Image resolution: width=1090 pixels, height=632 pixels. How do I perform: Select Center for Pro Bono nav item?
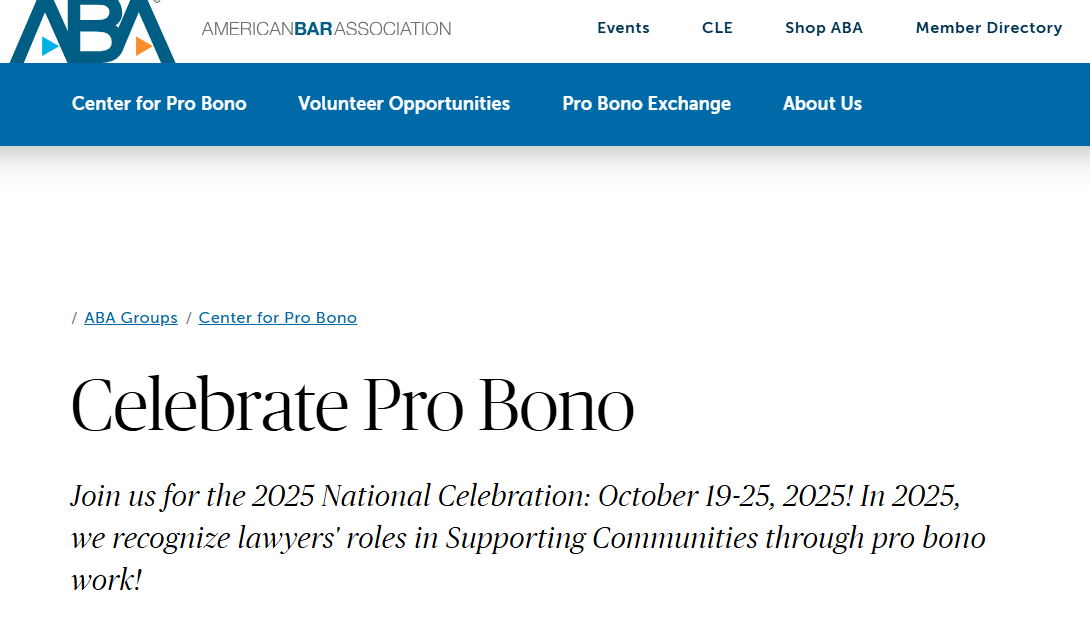(159, 104)
